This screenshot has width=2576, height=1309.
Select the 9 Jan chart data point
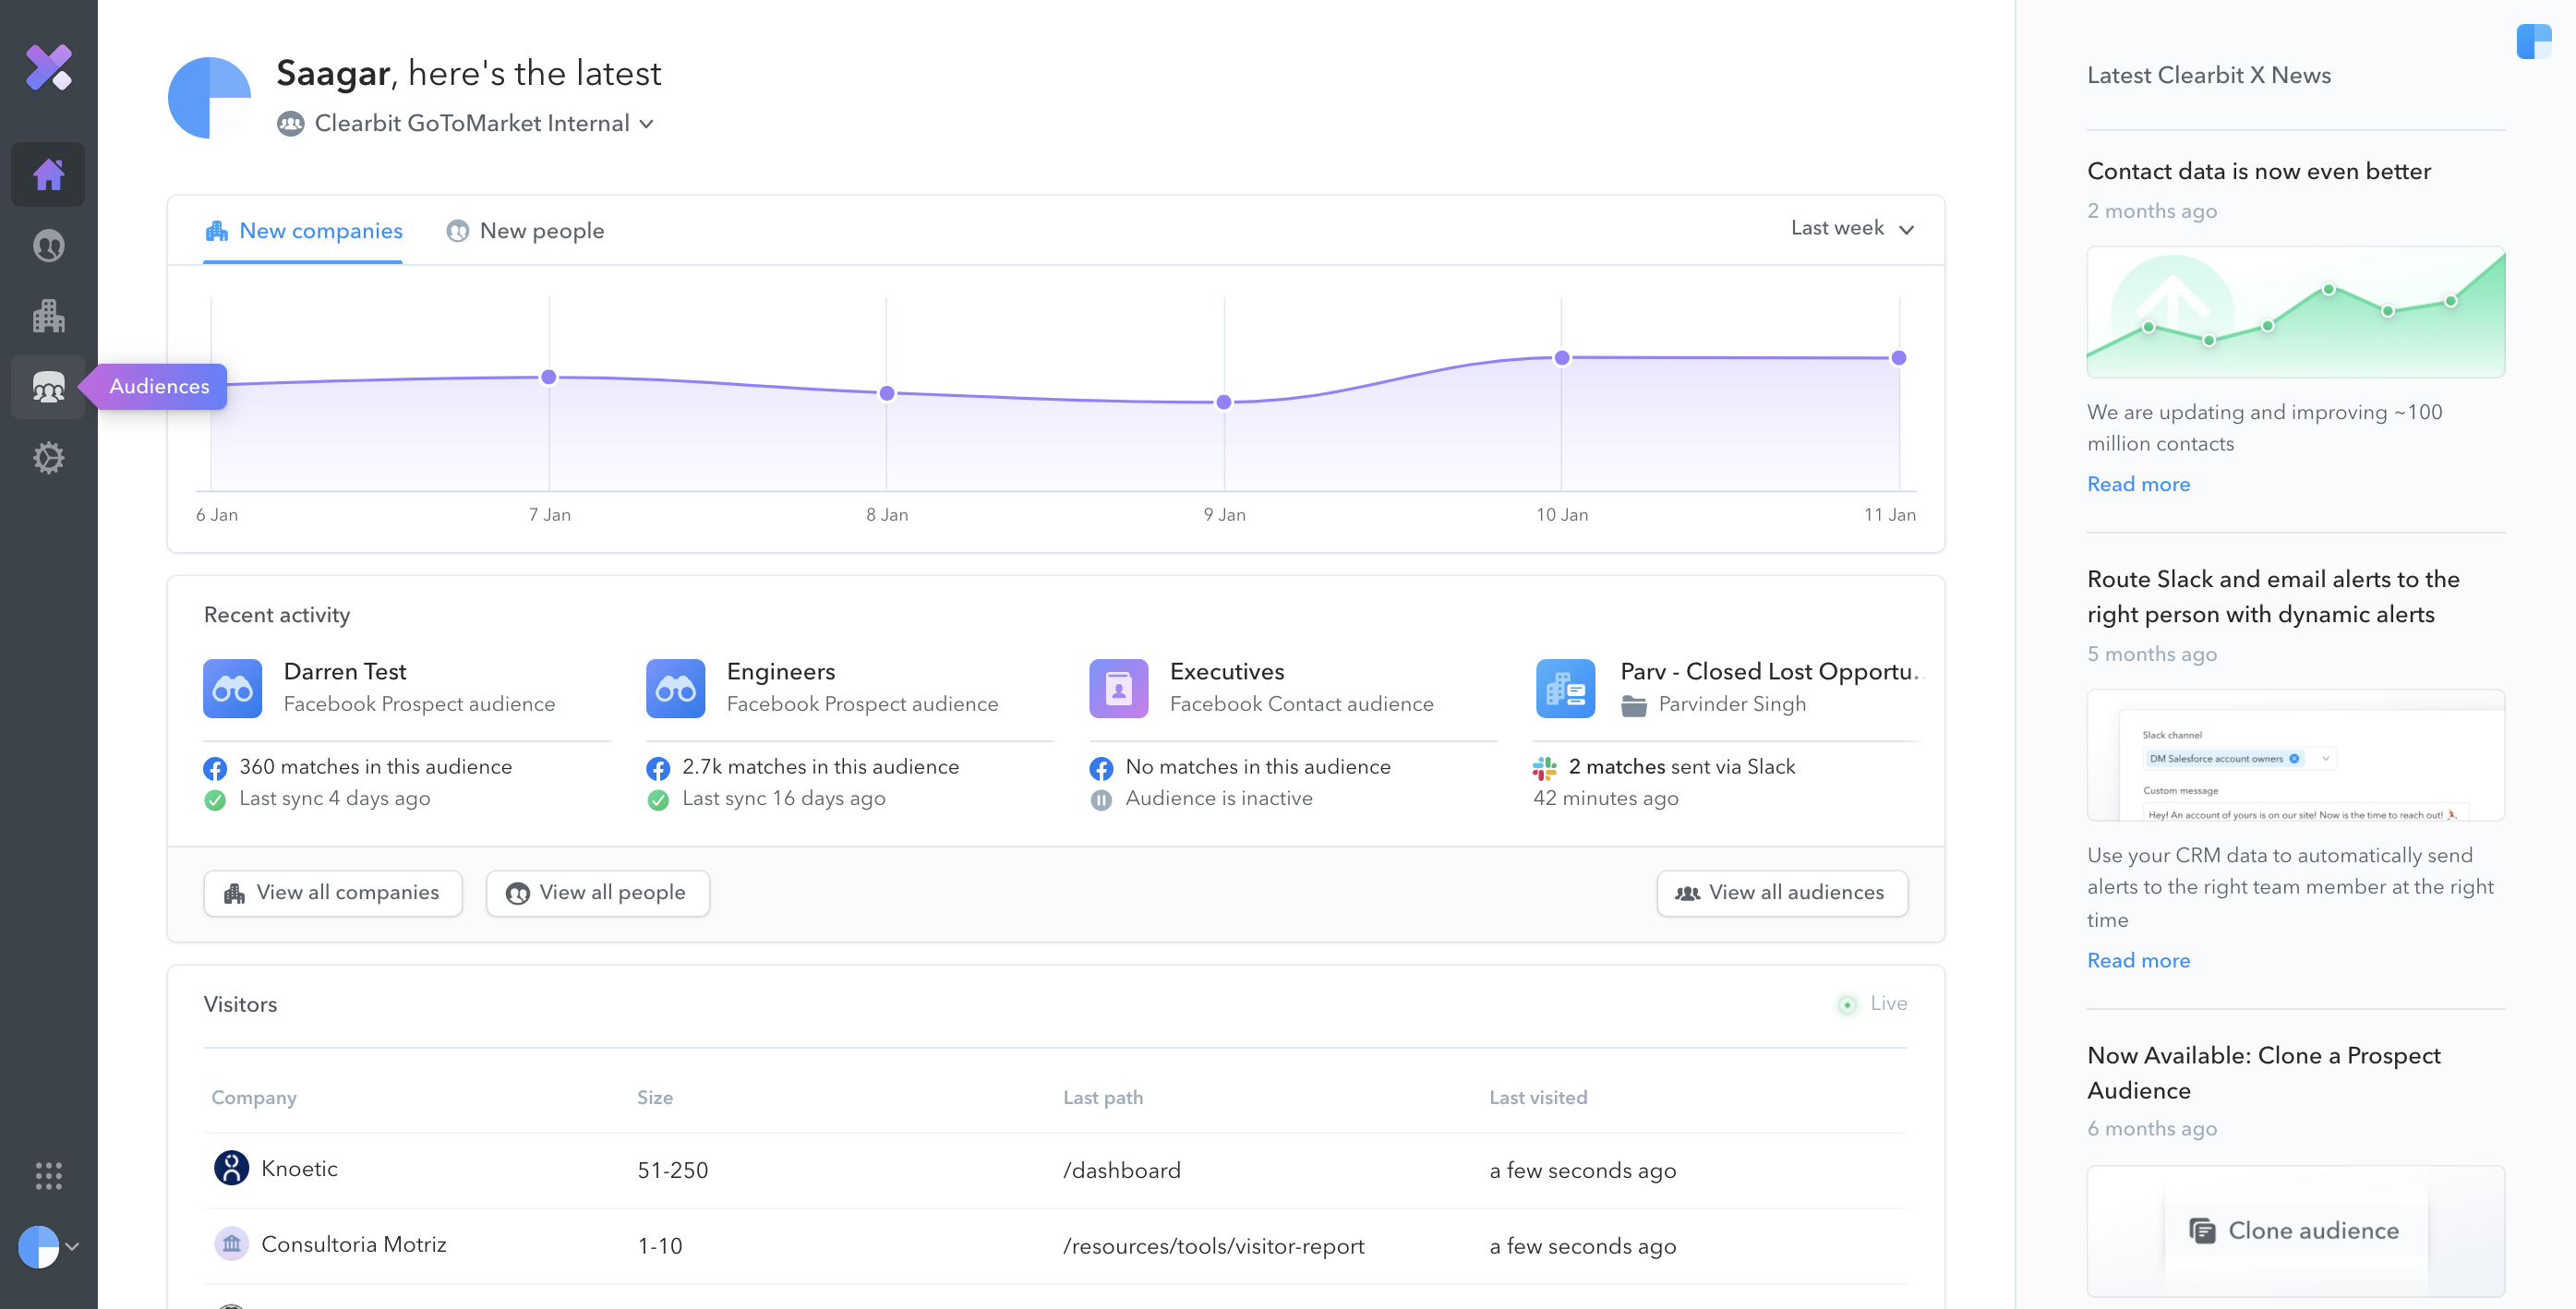(x=1223, y=402)
